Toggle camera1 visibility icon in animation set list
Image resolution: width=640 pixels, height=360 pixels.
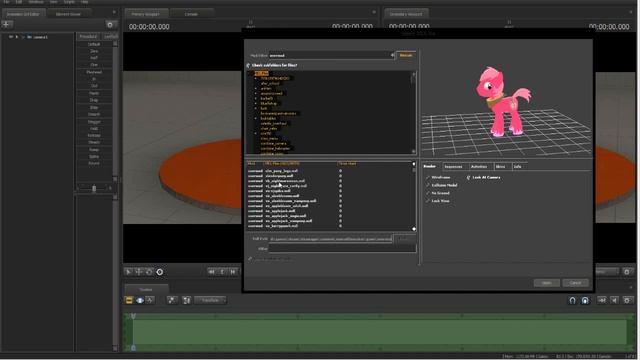[11, 37]
